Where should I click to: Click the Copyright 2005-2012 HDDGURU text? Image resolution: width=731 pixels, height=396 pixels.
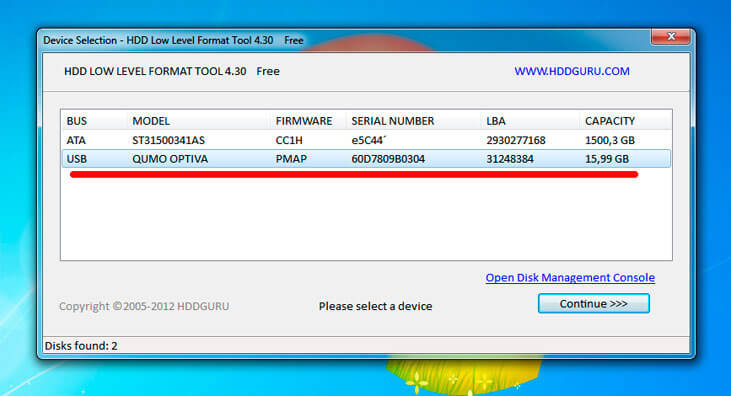click(x=144, y=306)
